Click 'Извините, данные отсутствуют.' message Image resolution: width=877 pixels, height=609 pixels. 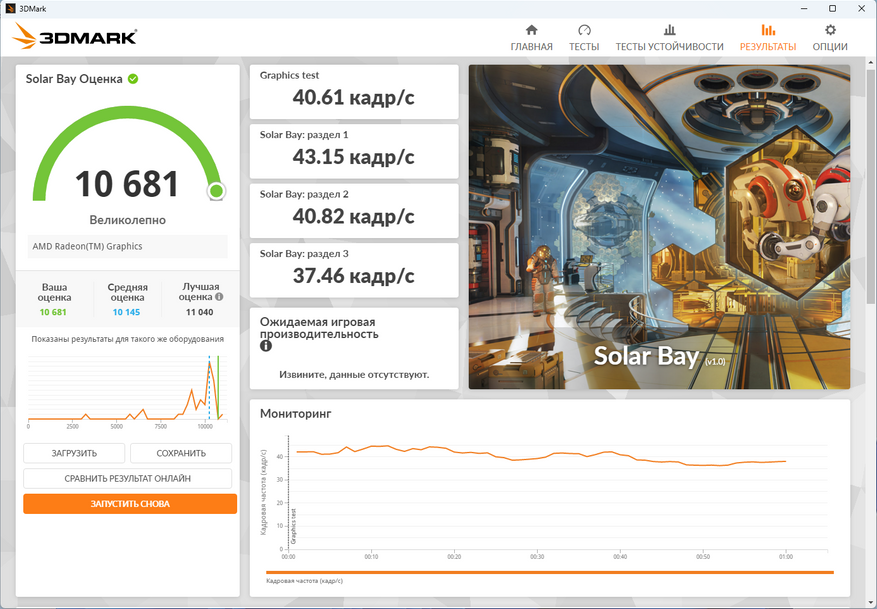coord(354,375)
